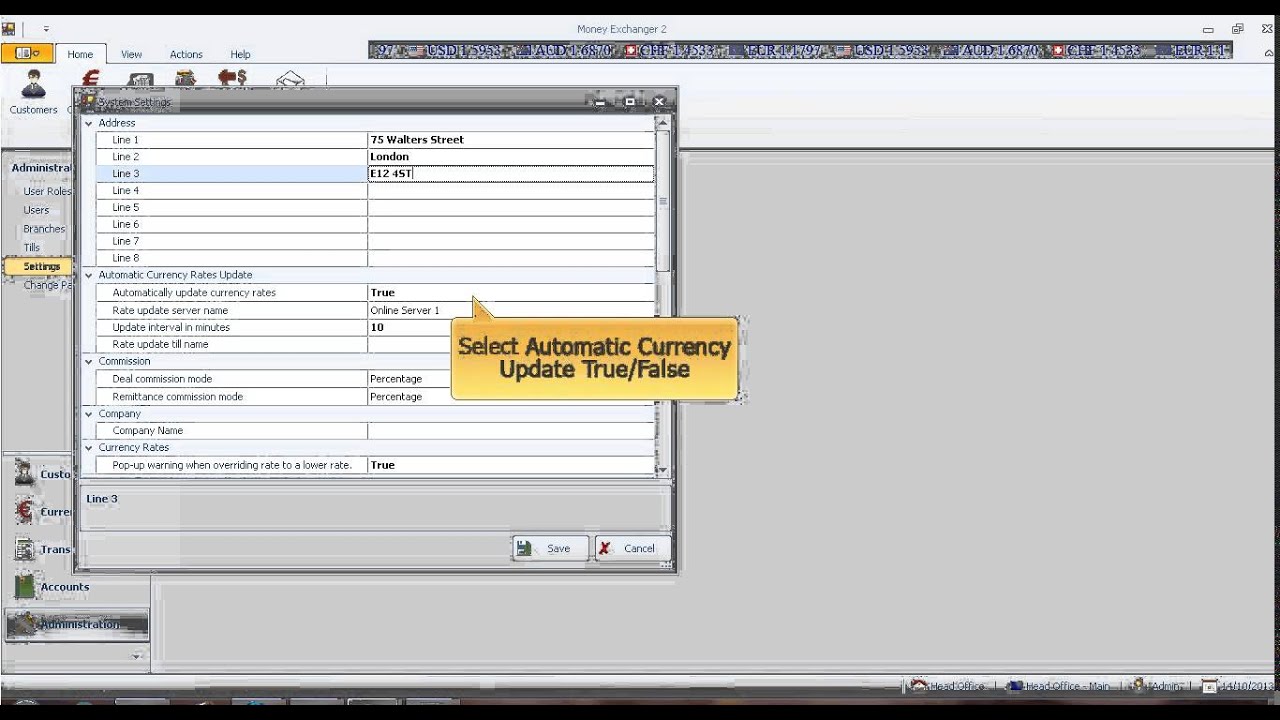1280x720 pixels.
Task: Open User Roles in Administration pane
Action: pyautogui.click(x=47, y=191)
